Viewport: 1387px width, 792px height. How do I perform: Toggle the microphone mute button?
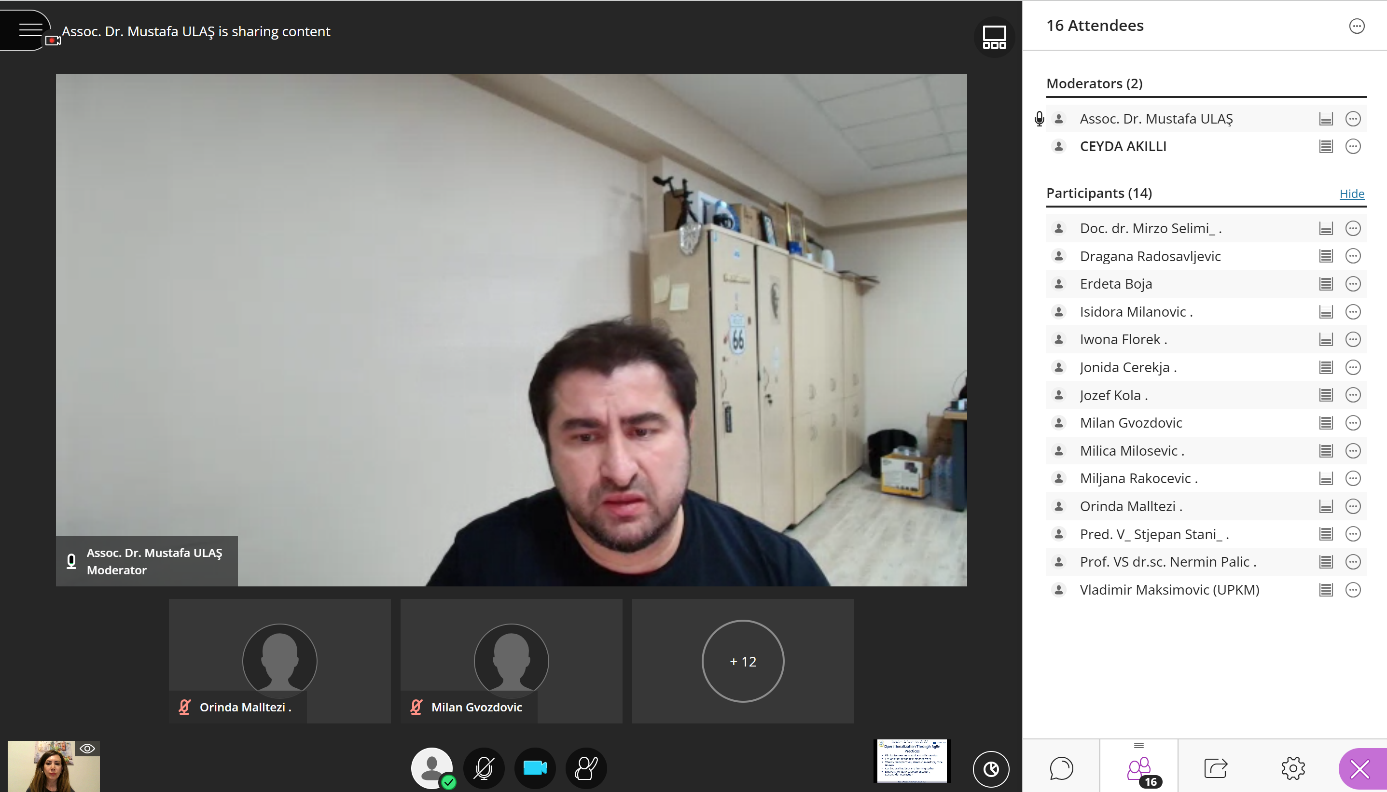coord(484,768)
